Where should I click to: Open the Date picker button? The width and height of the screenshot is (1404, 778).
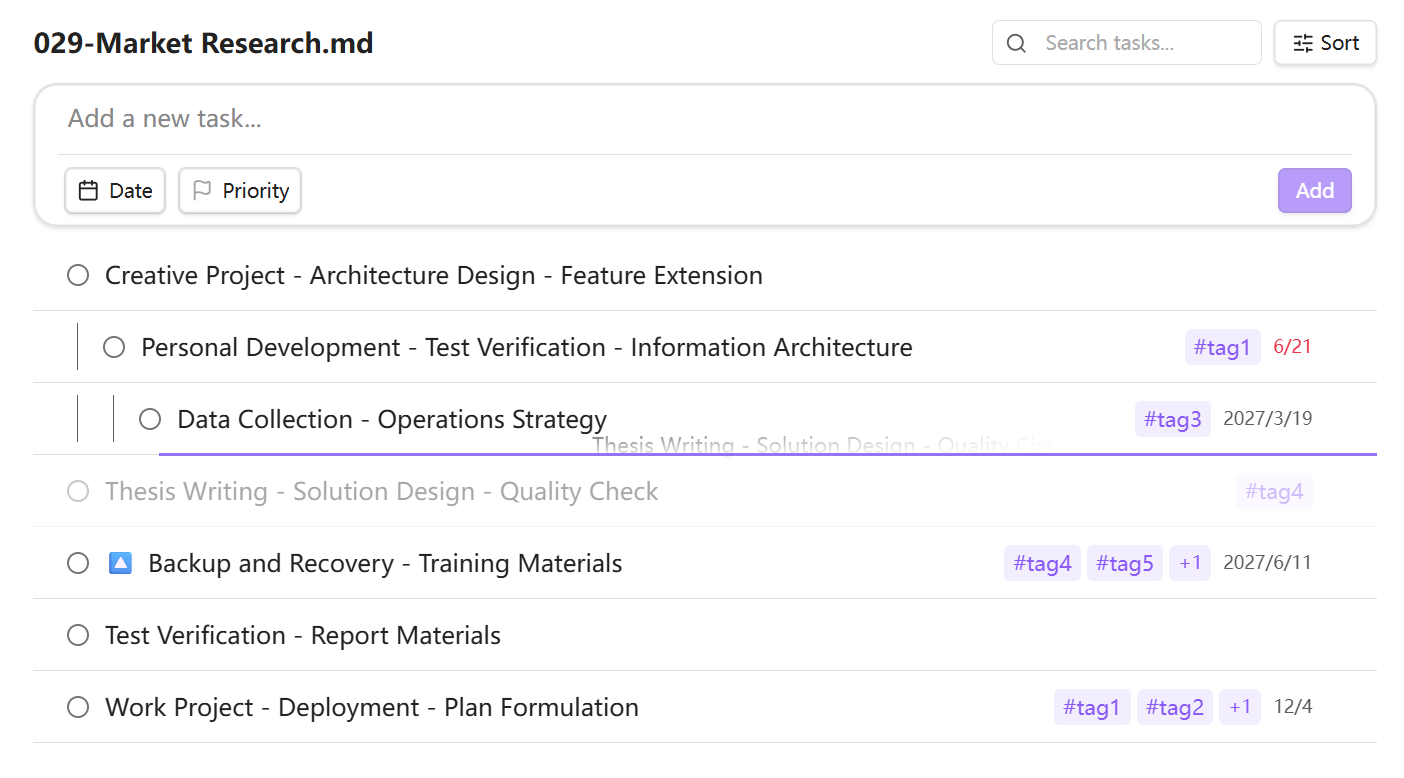coord(115,191)
